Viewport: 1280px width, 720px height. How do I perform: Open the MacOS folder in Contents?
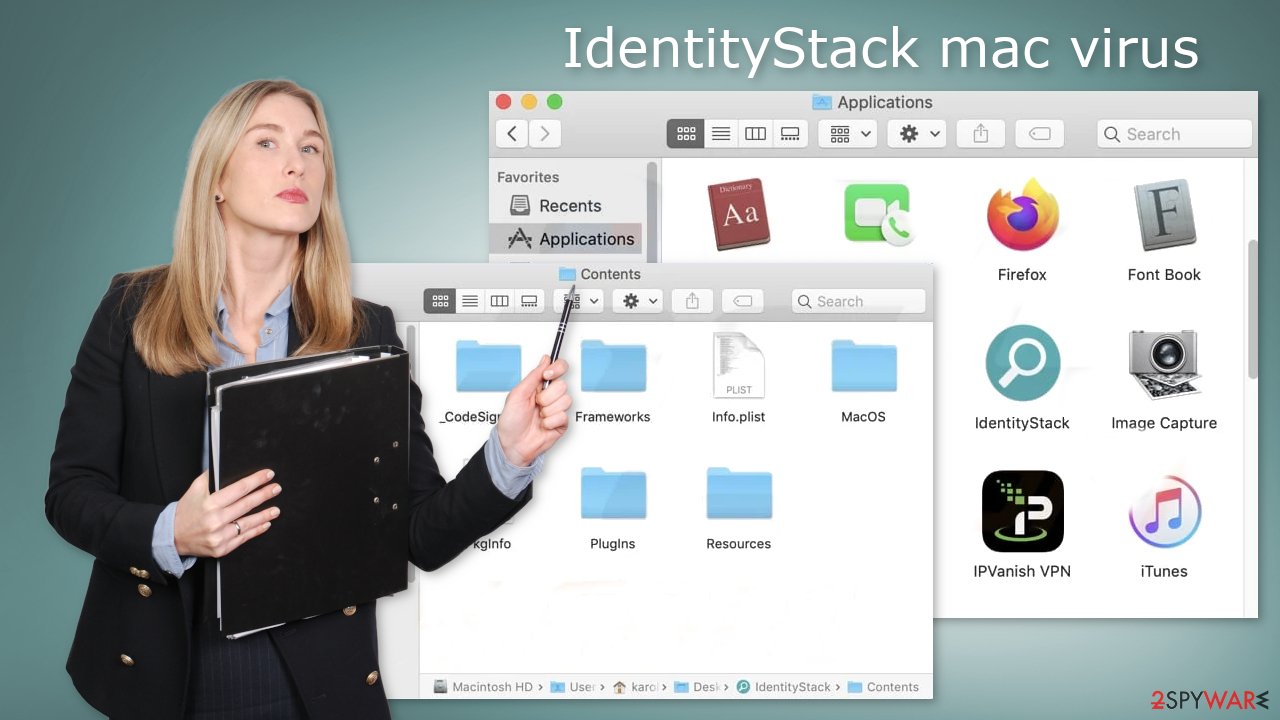coord(863,366)
